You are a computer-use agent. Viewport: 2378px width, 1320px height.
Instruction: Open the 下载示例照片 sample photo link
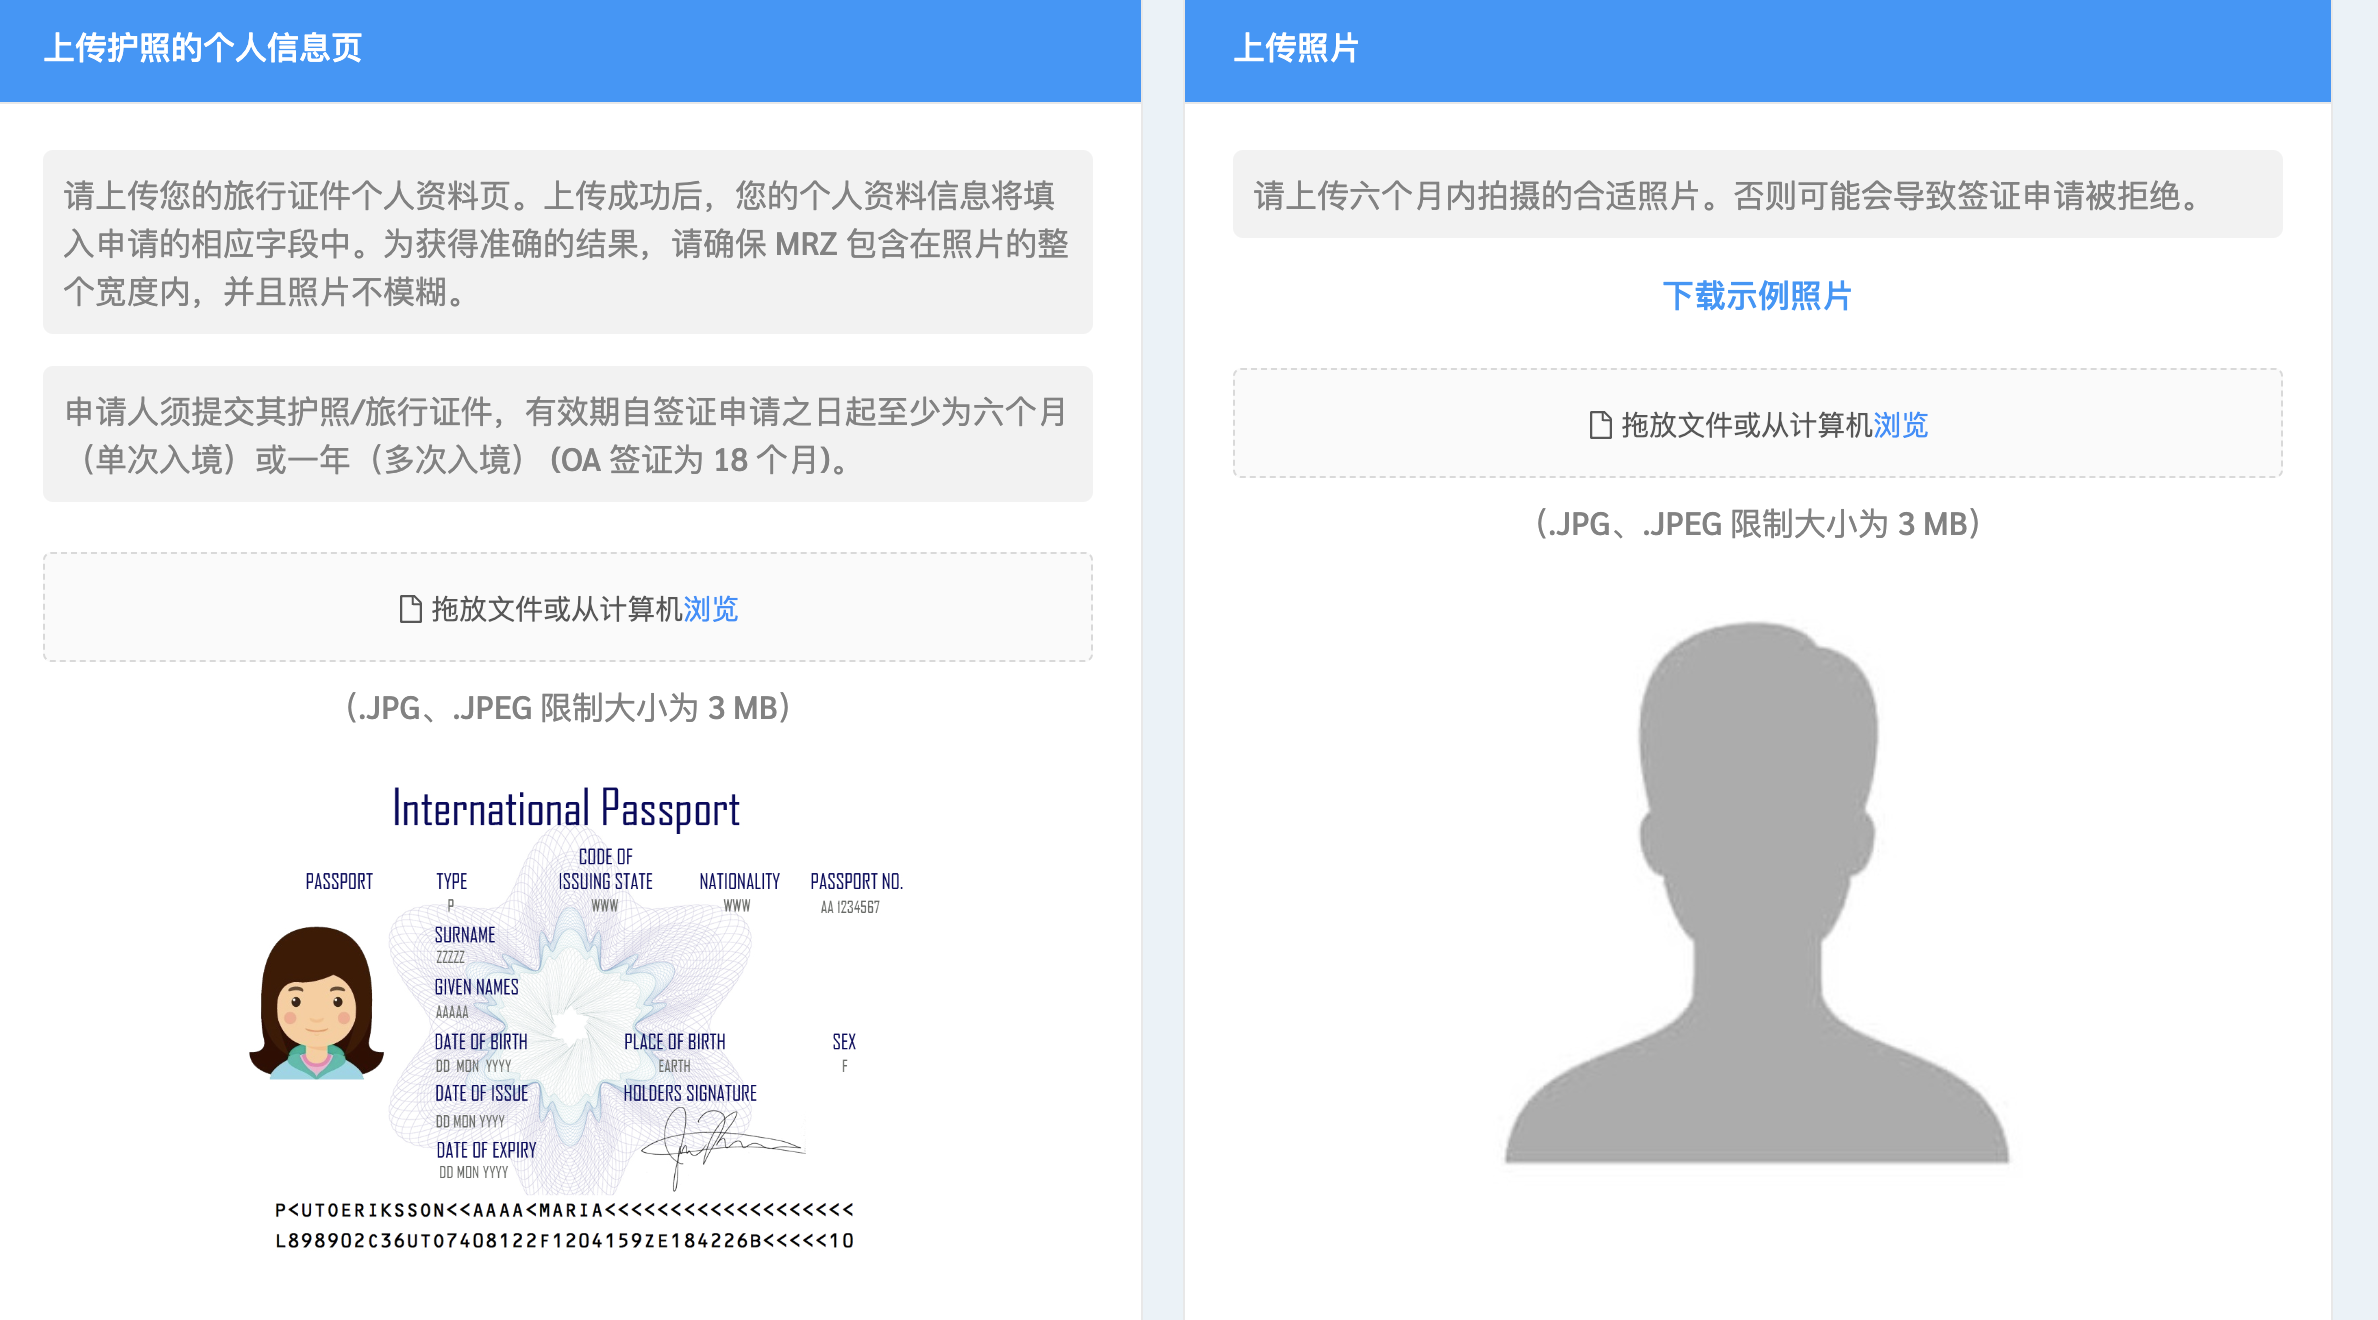click(1757, 296)
